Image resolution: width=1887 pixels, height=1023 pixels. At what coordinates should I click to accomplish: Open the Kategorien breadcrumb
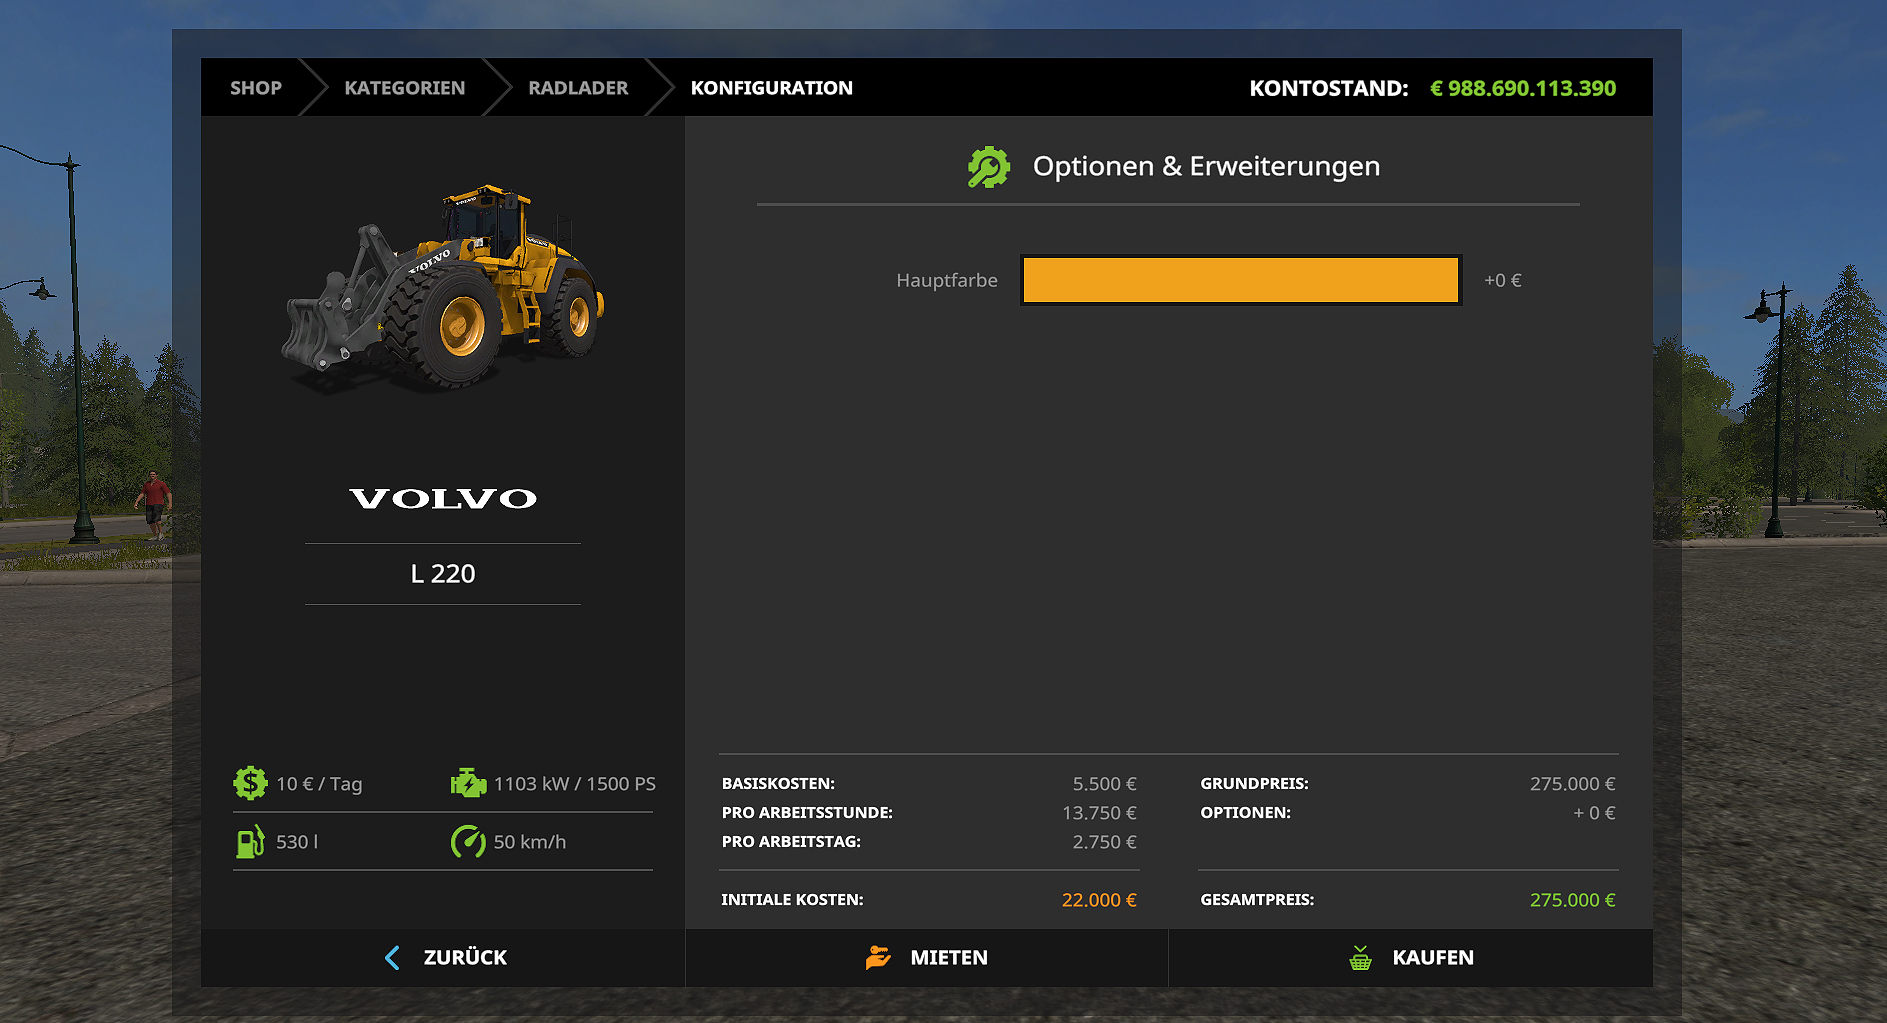pyautogui.click(x=404, y=88)
